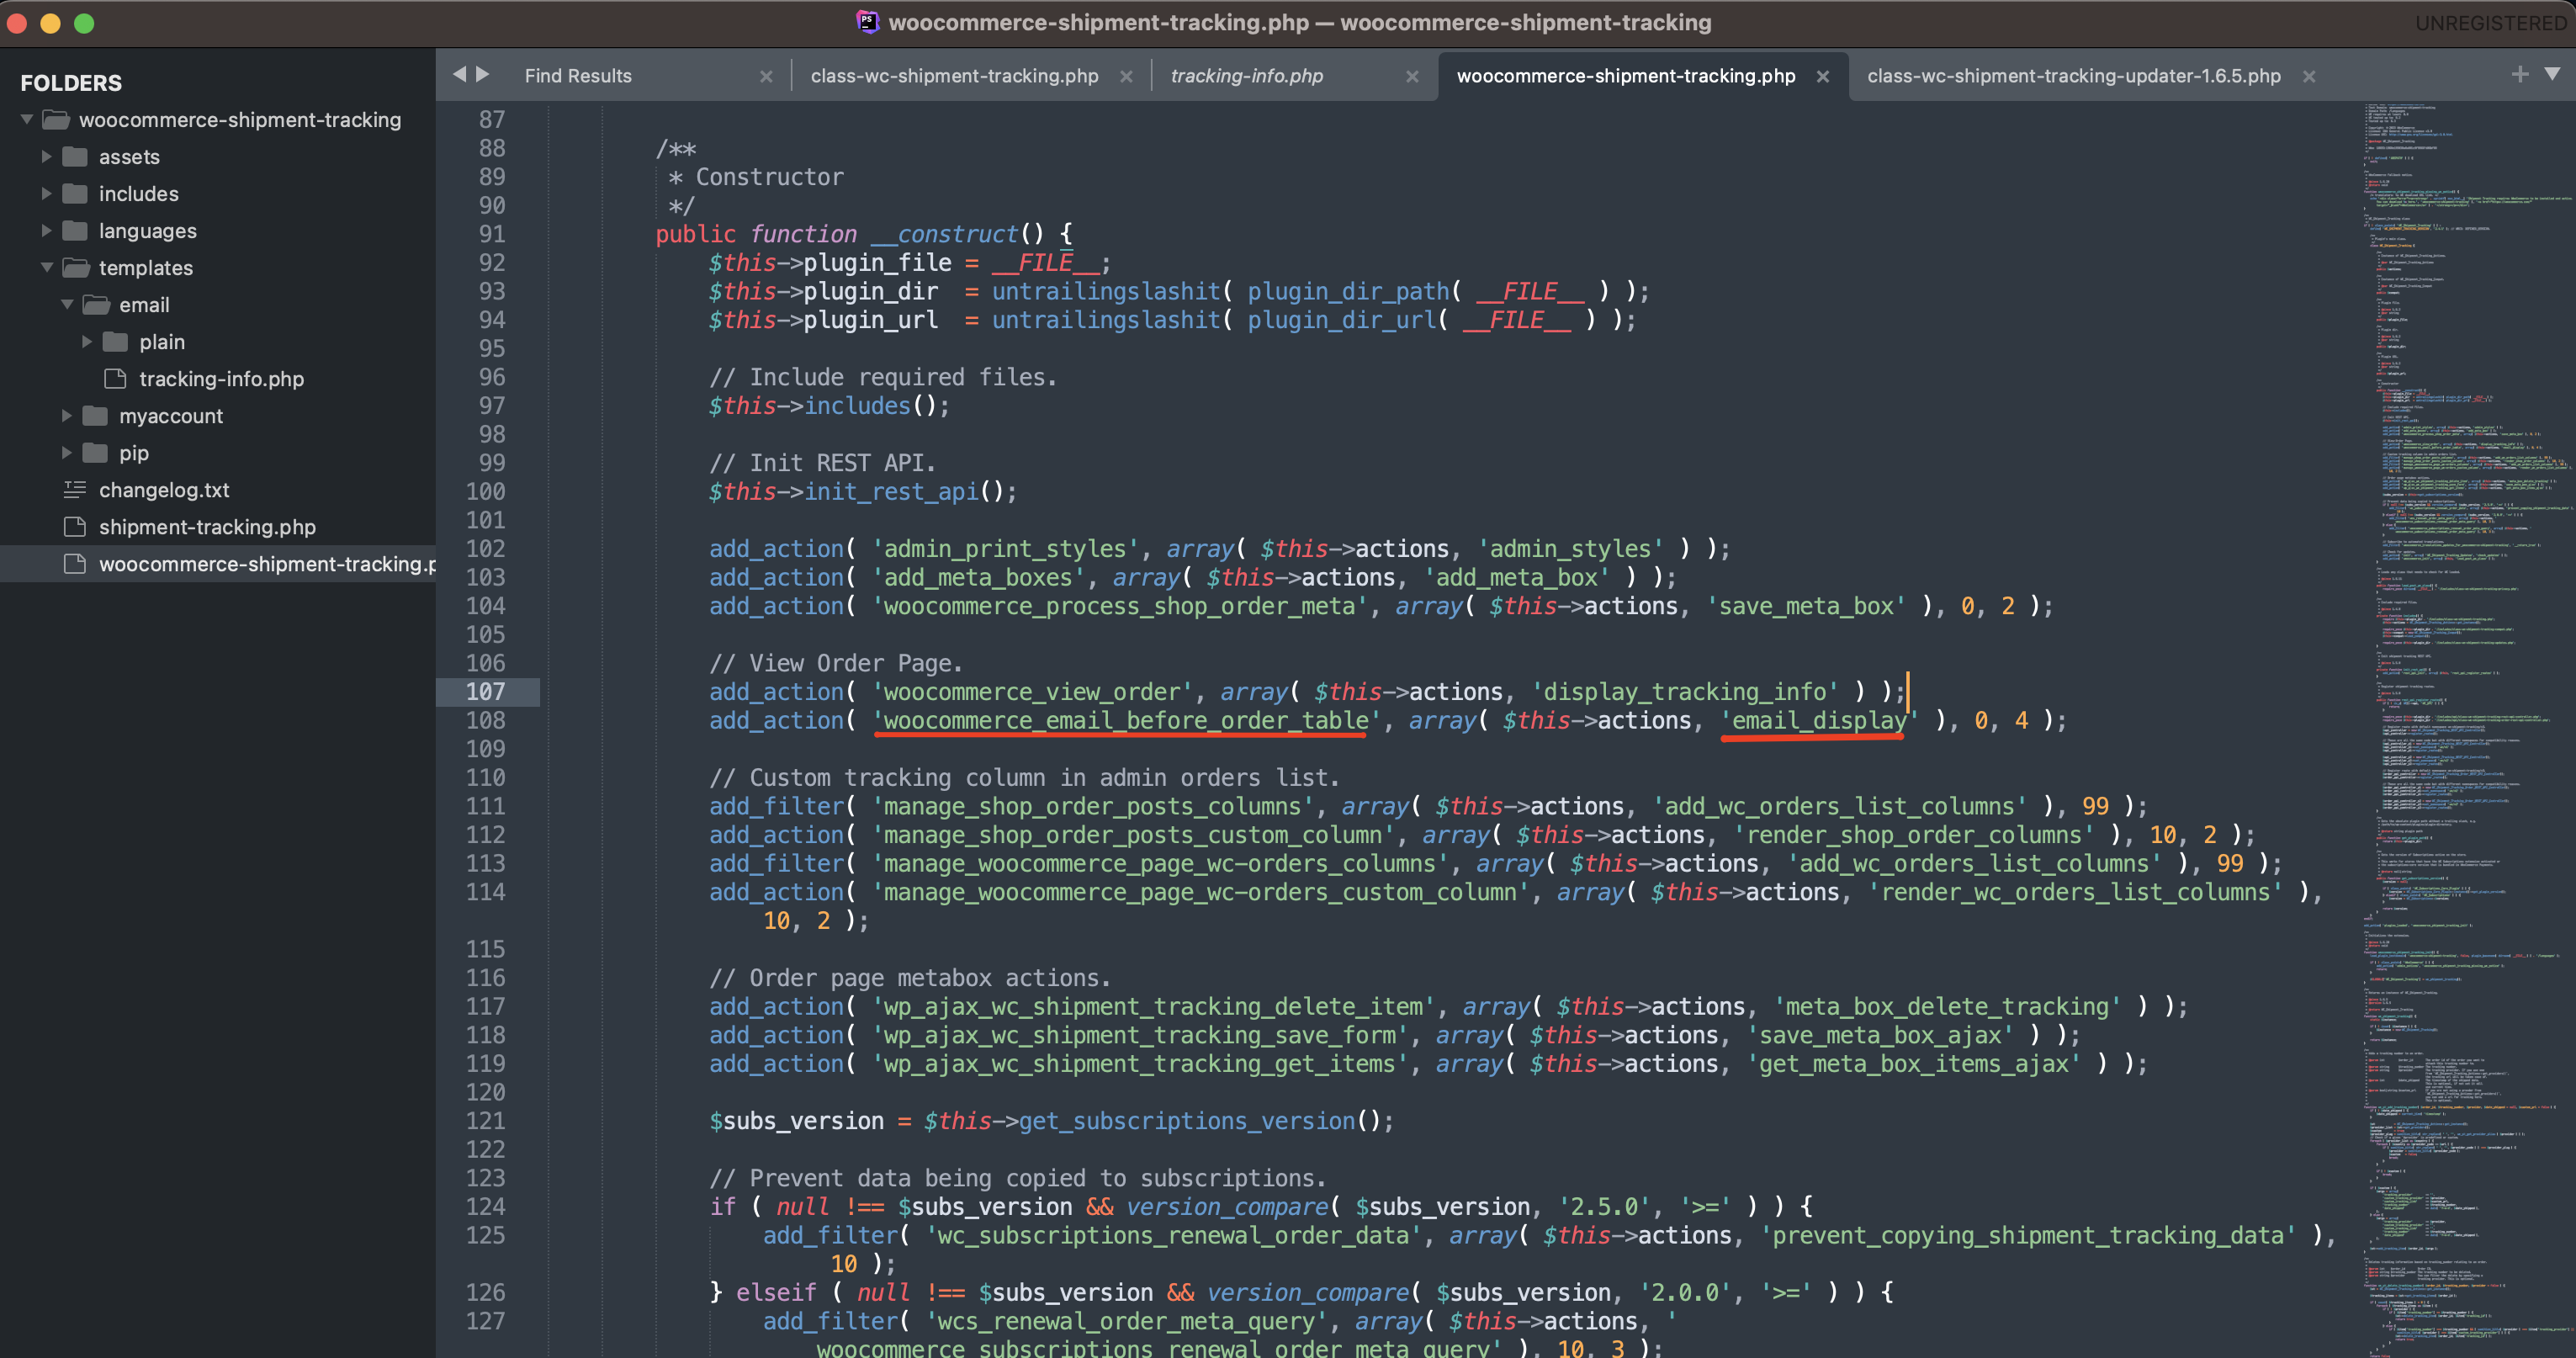Expand the languages folder arrow

46,231
